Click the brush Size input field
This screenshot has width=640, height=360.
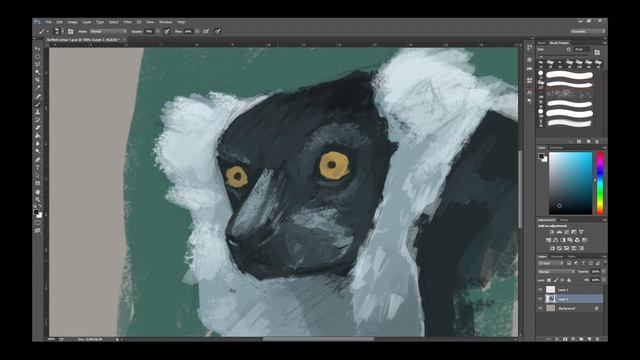(582, 49)
